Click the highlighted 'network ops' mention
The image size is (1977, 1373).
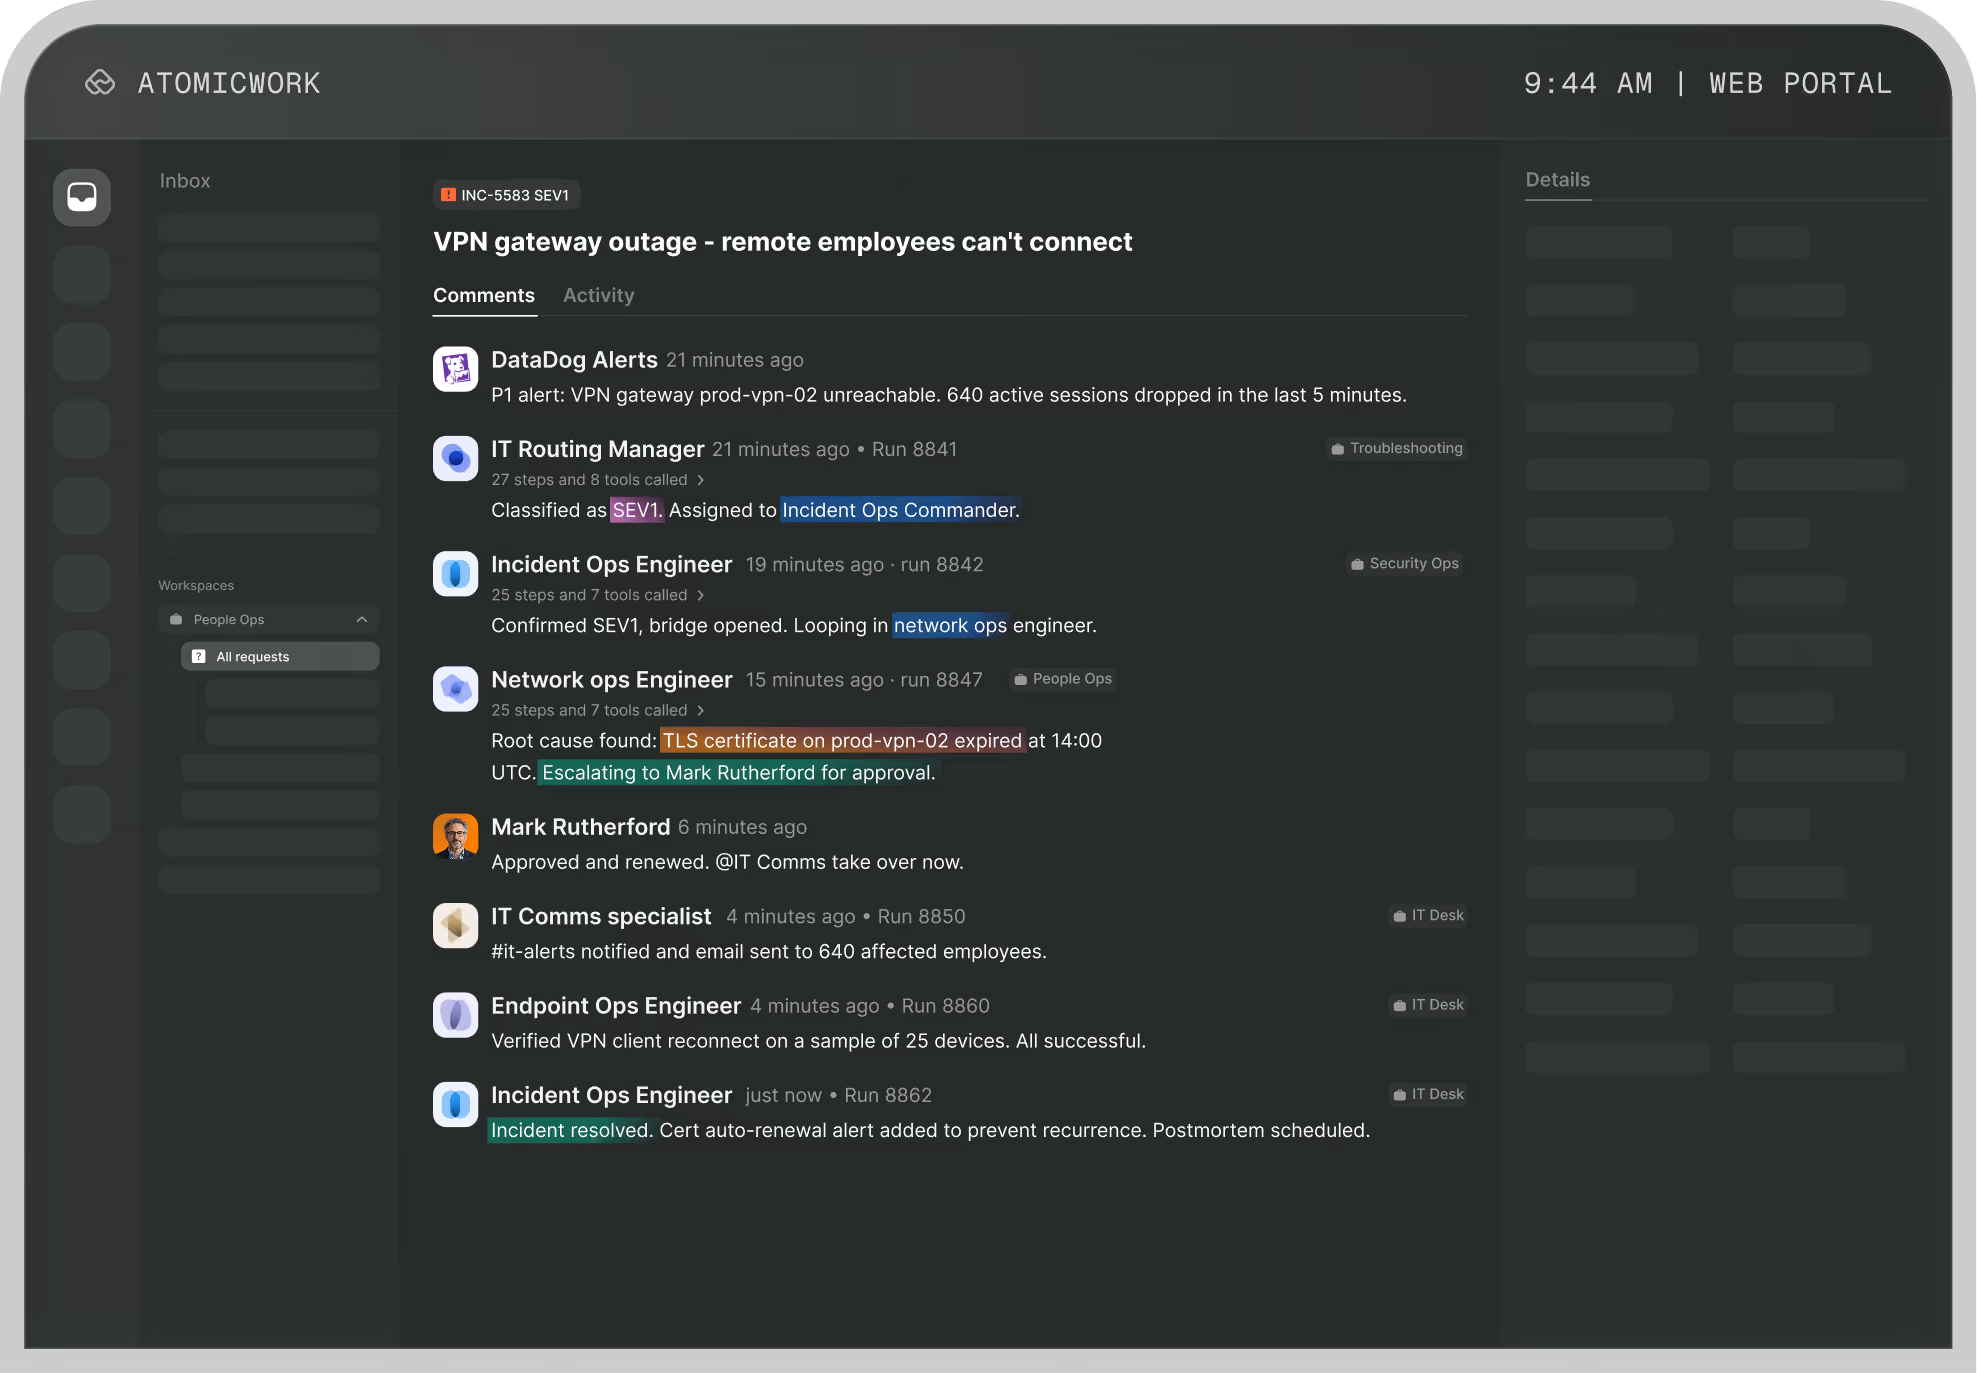pyautogui.click(x=950, y=626)
